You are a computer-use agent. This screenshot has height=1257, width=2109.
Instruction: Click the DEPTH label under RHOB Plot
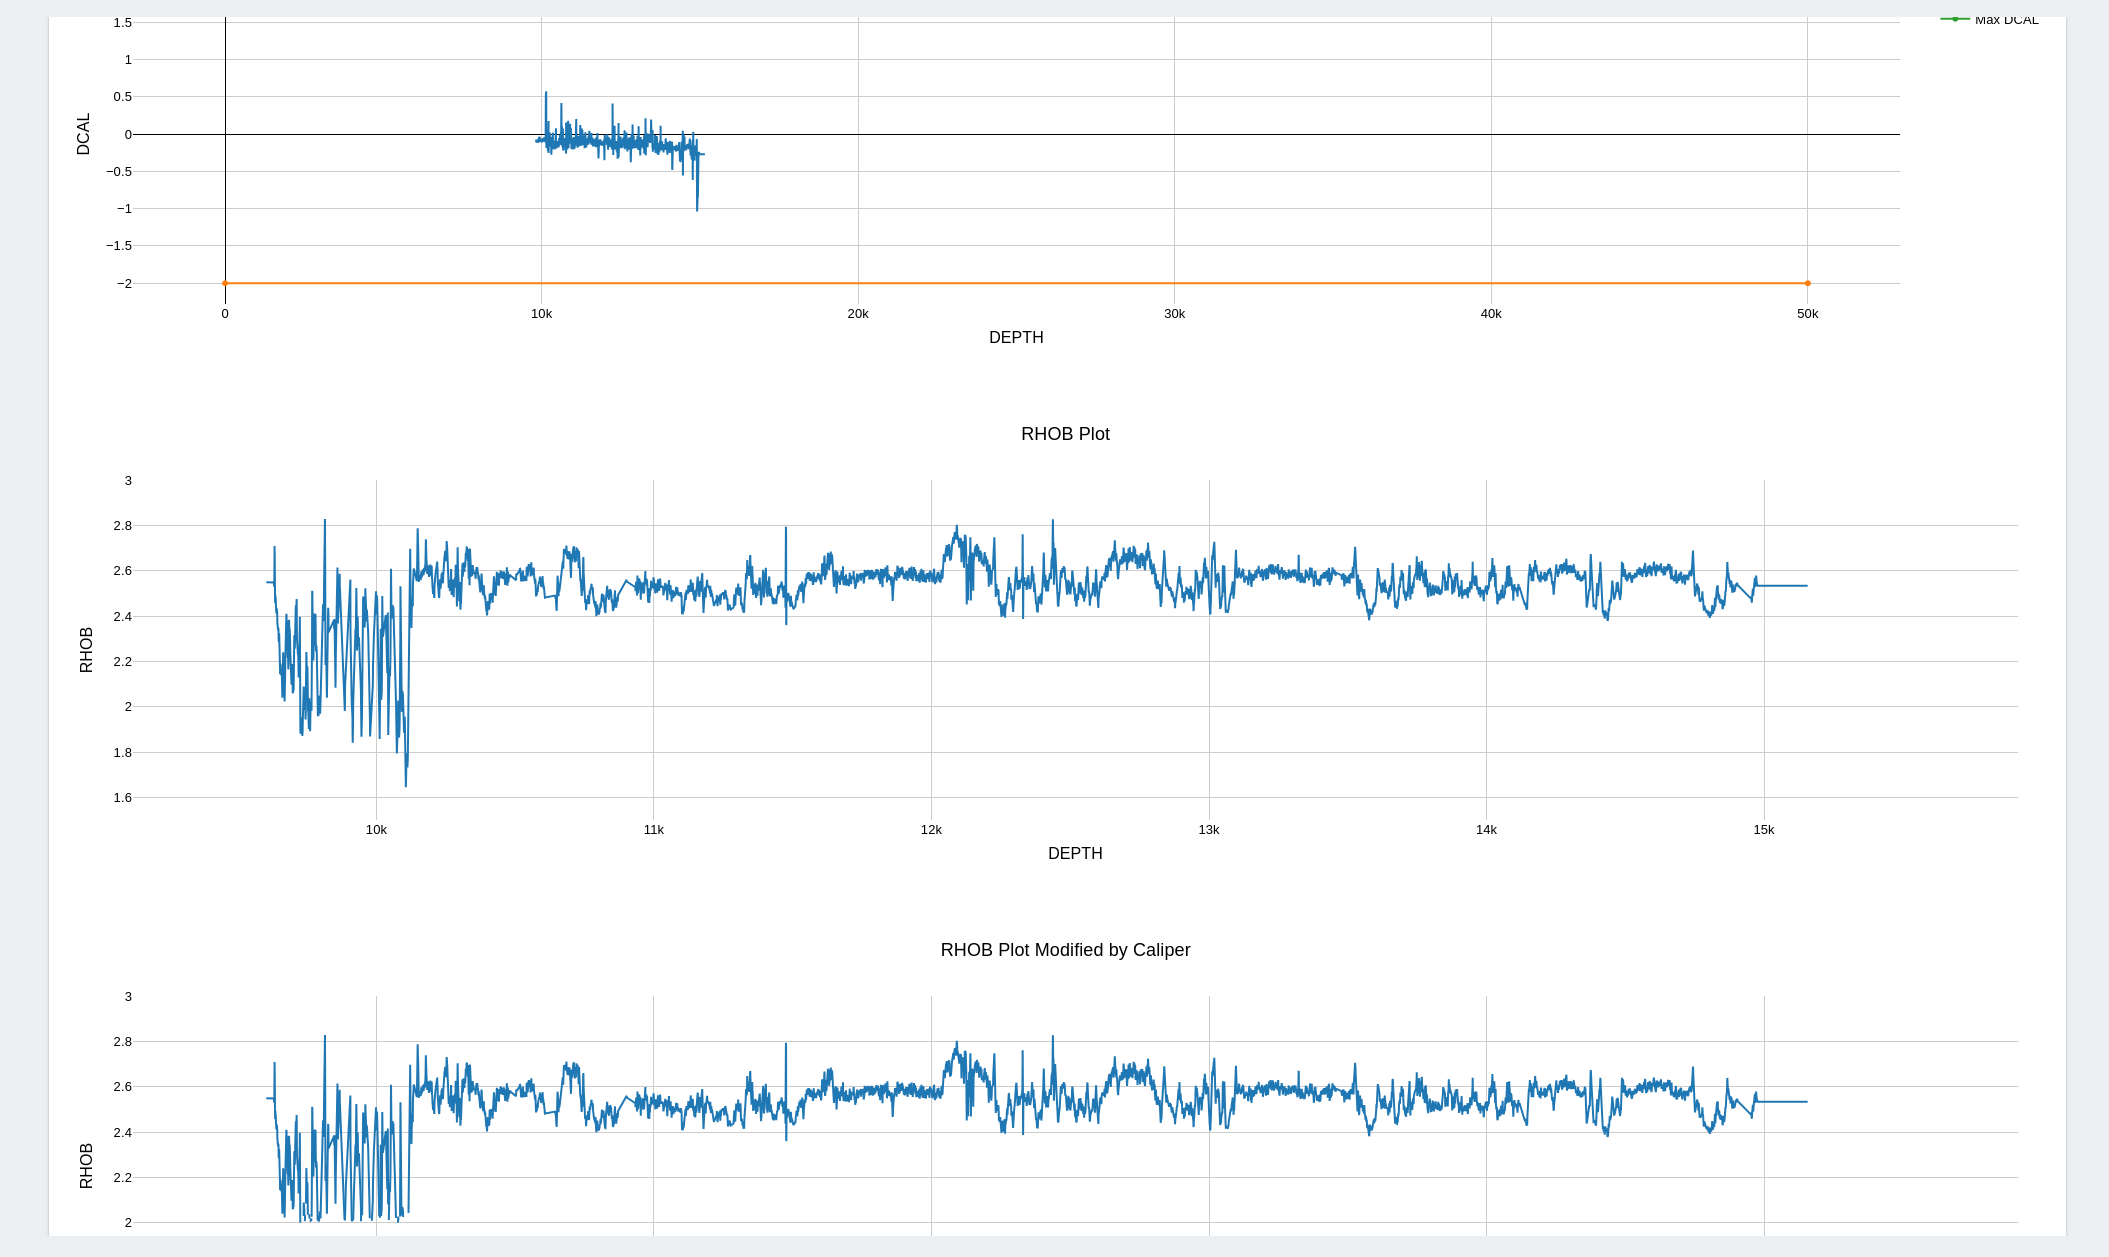pos(1075,854)
